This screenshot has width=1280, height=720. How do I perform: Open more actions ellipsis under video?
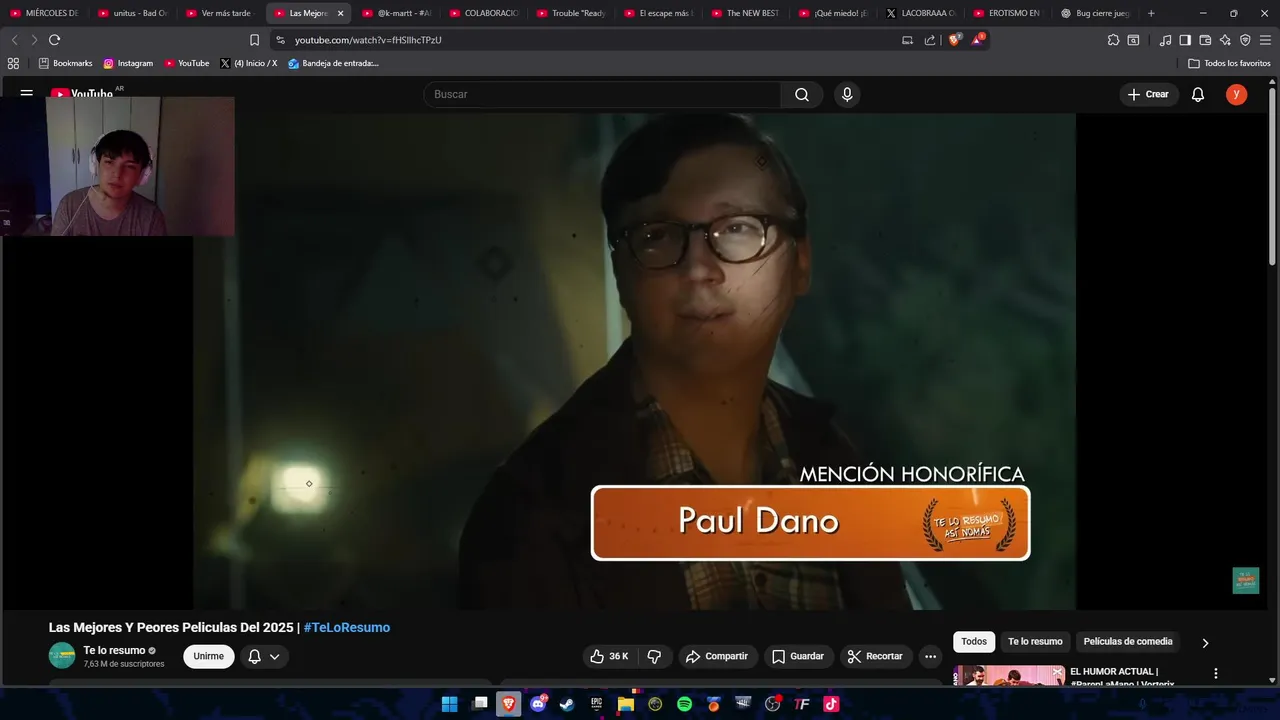pos(930,656)
